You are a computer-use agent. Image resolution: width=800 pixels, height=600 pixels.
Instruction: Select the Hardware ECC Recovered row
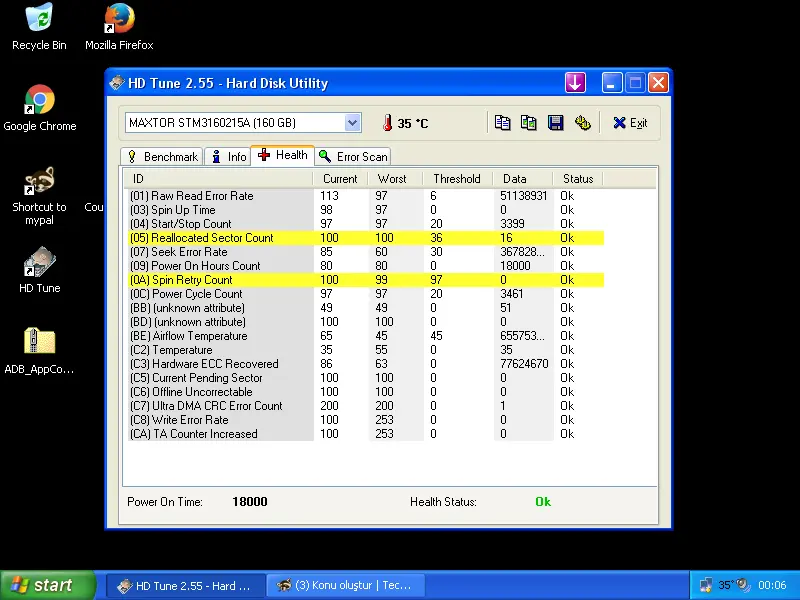tap(366, 364)
